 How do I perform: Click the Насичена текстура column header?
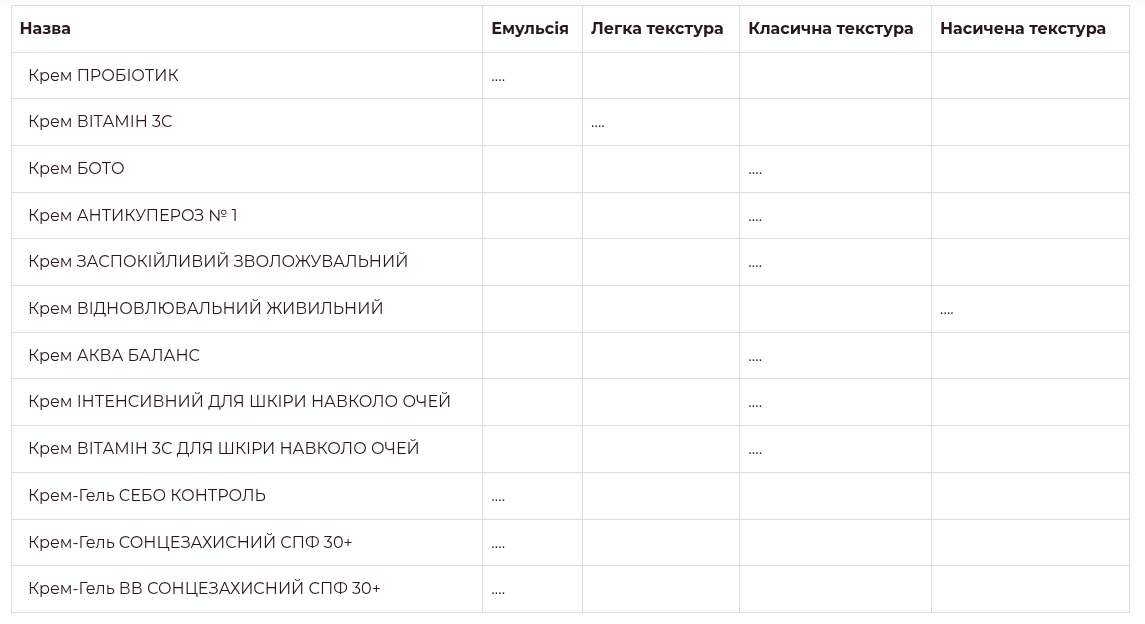1022,28
